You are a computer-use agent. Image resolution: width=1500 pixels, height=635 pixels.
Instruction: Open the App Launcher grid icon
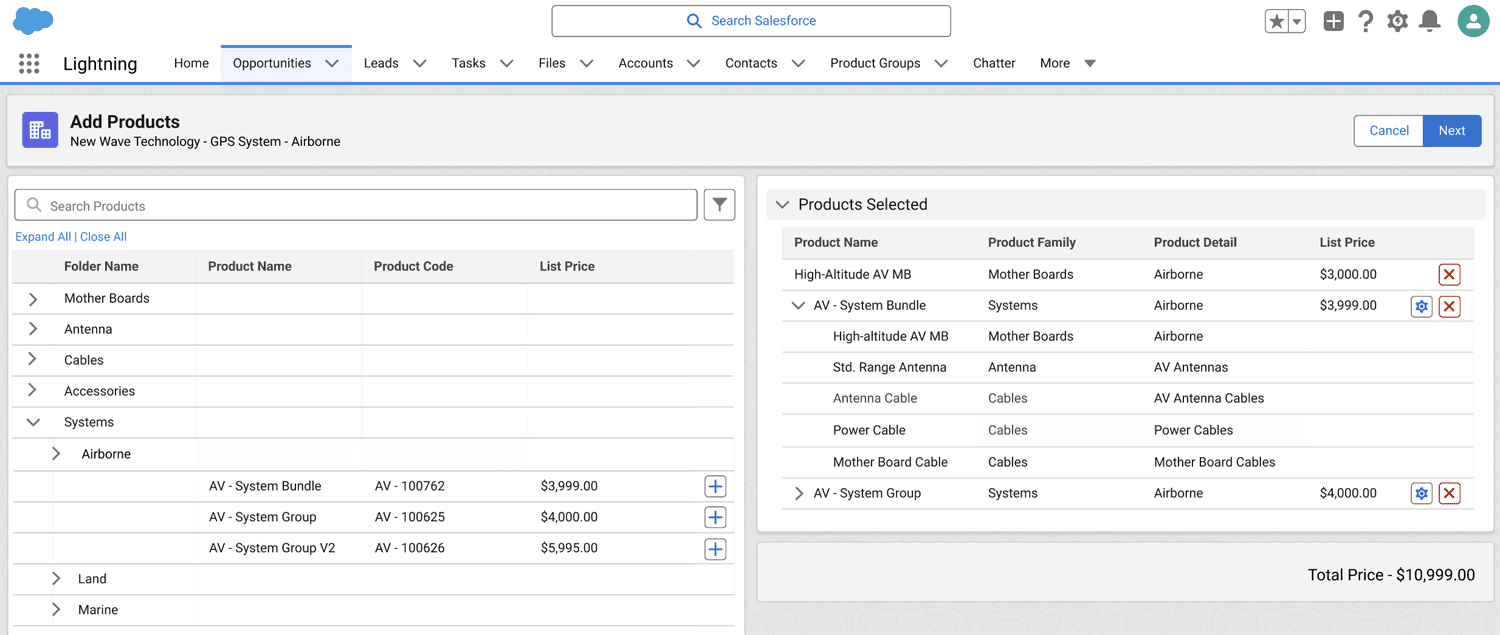click(x=29, y=64)
